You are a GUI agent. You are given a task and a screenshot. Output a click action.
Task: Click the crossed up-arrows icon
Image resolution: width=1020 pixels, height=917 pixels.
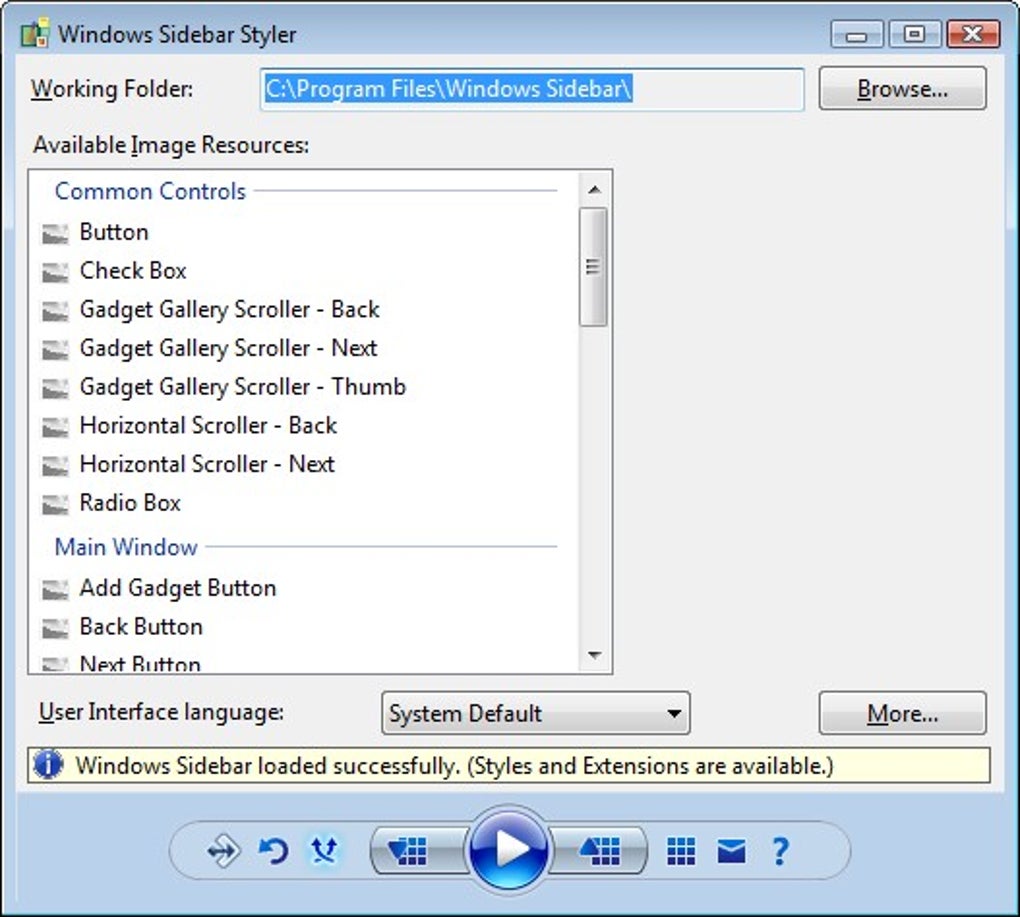(x=324, y=850)
